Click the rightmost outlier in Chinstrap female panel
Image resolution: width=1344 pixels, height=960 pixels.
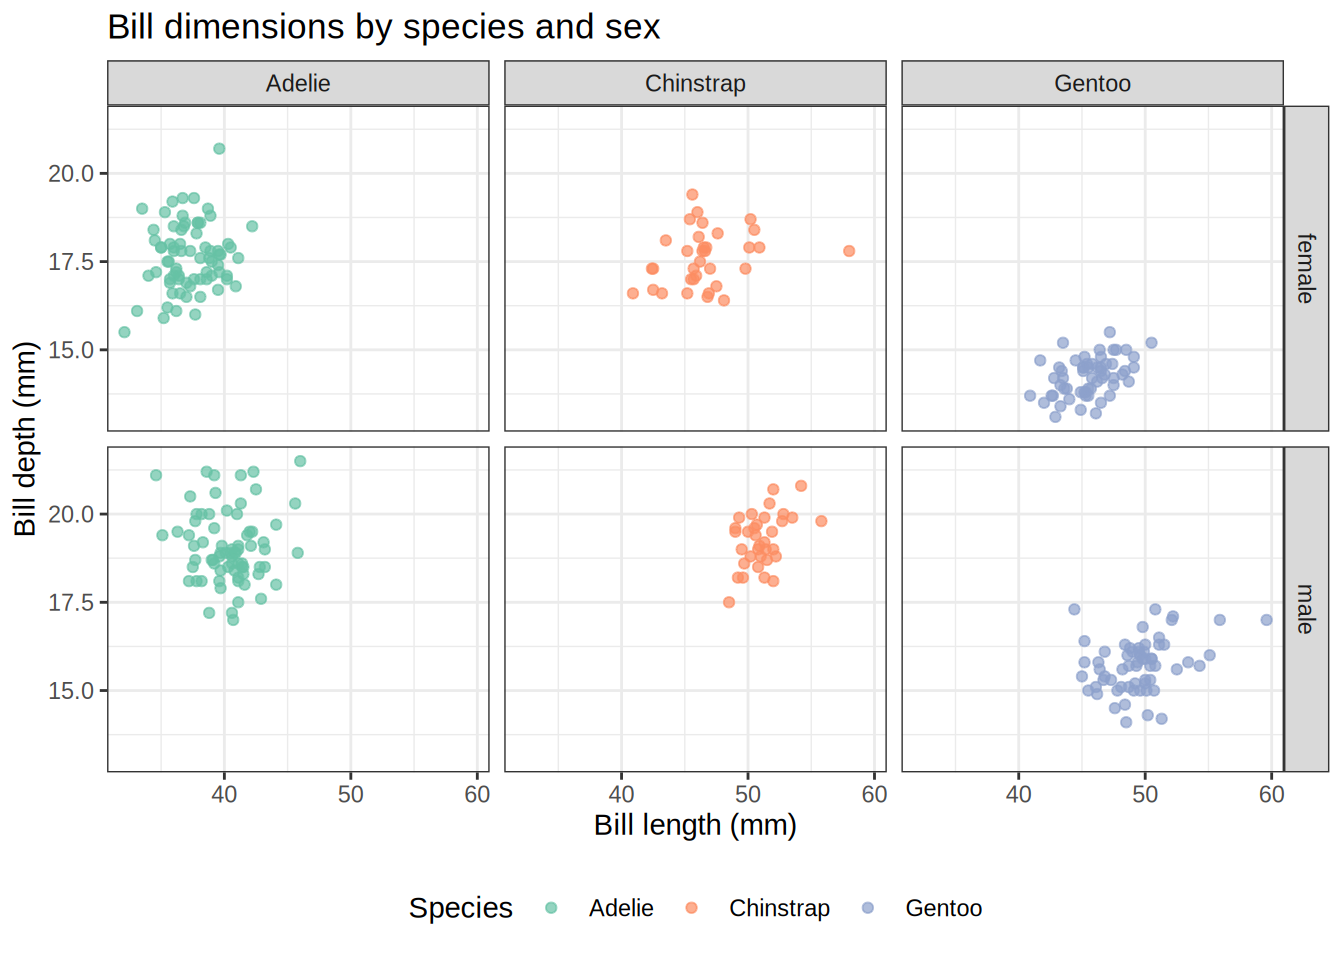click(849, 251)
